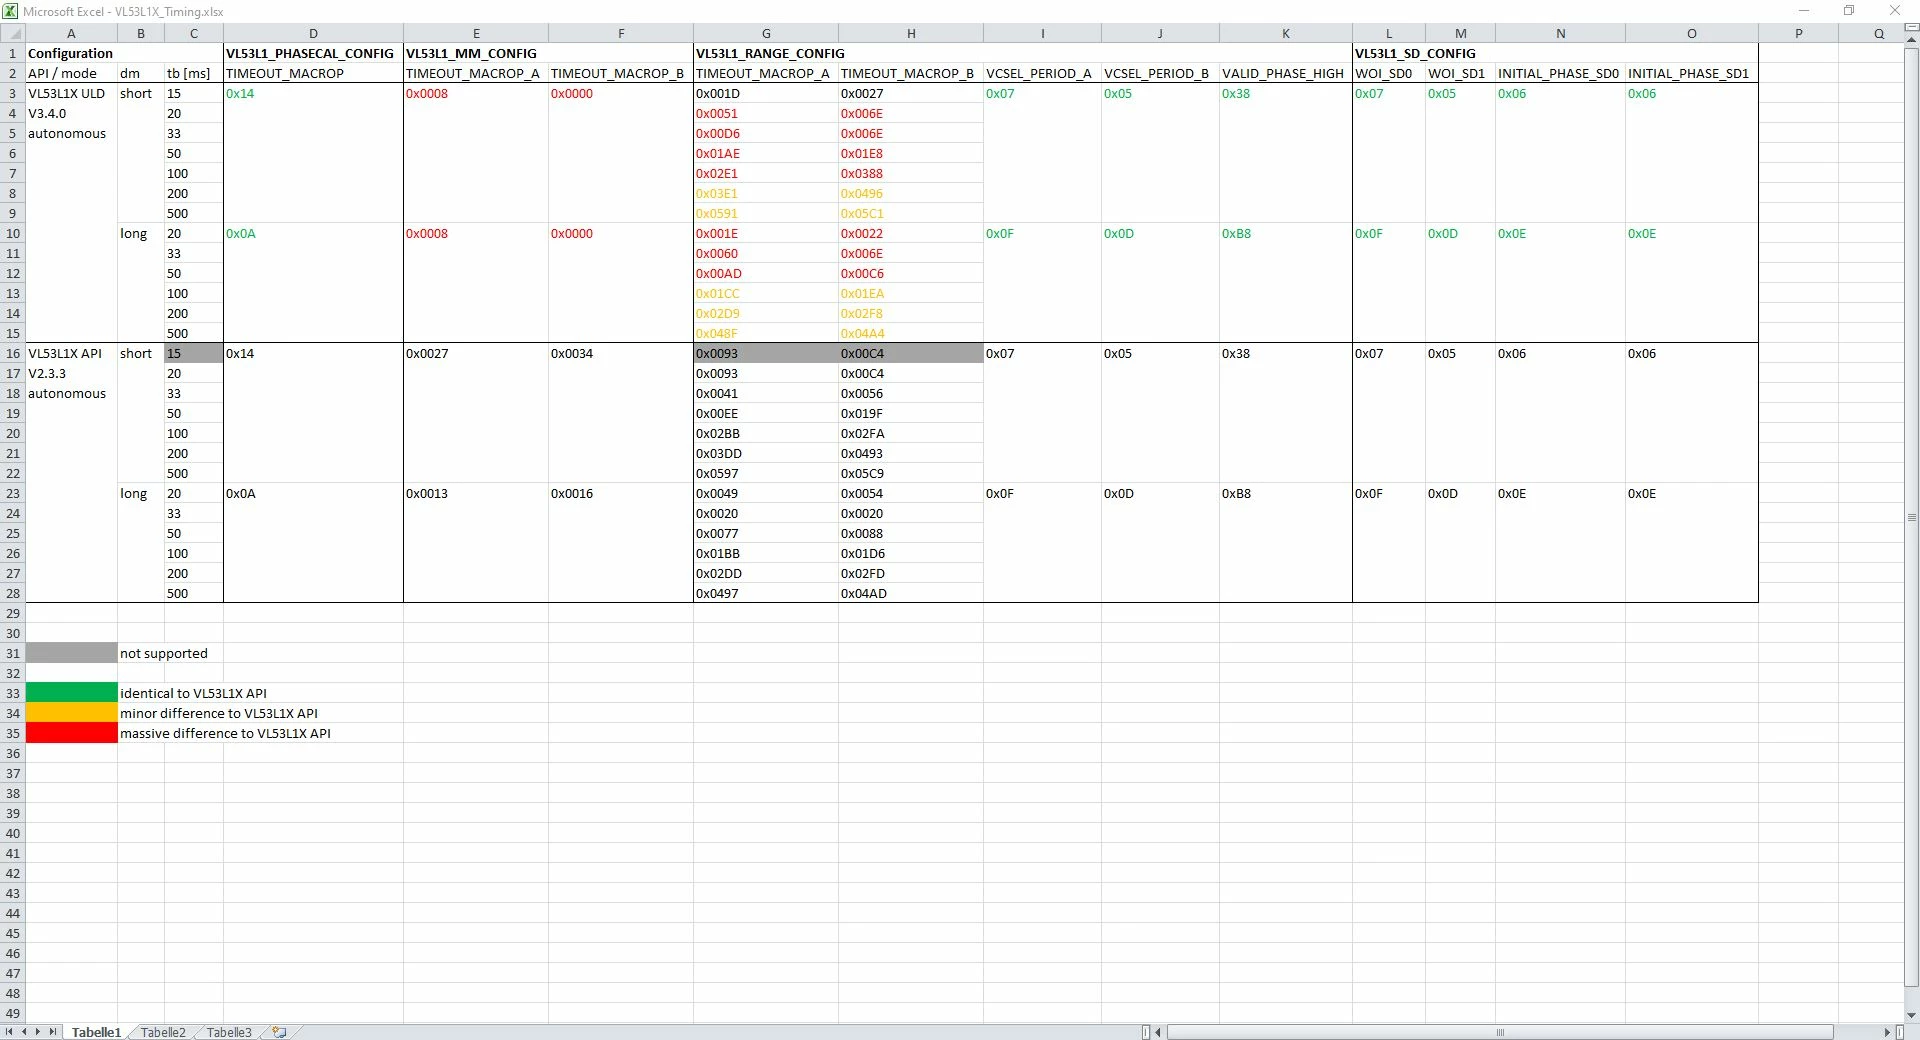The width and height of the screenshot is (1920, 1040).
Task: Open the Tabelle2 sheet tab
Action: click(163, 1032)
